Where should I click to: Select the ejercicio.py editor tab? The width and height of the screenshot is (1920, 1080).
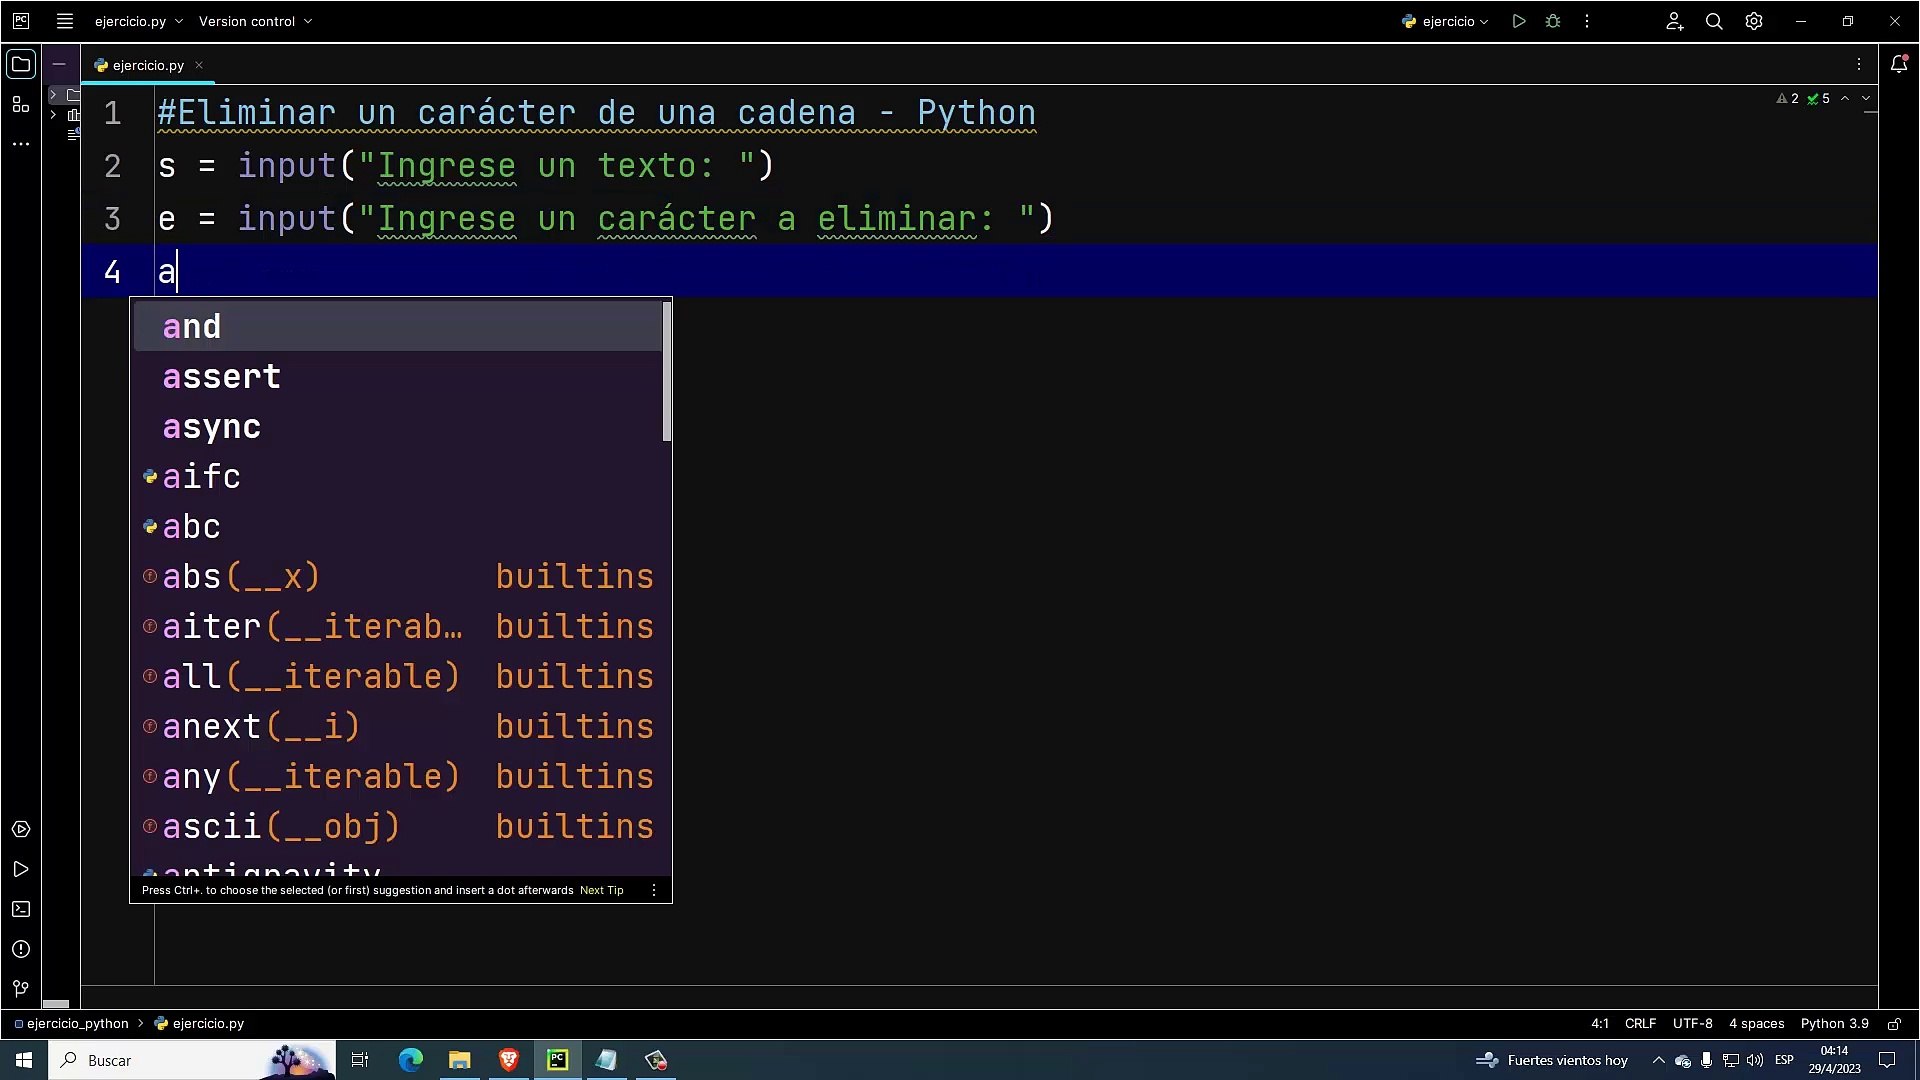pyautogui.click(x=147, y=65)
